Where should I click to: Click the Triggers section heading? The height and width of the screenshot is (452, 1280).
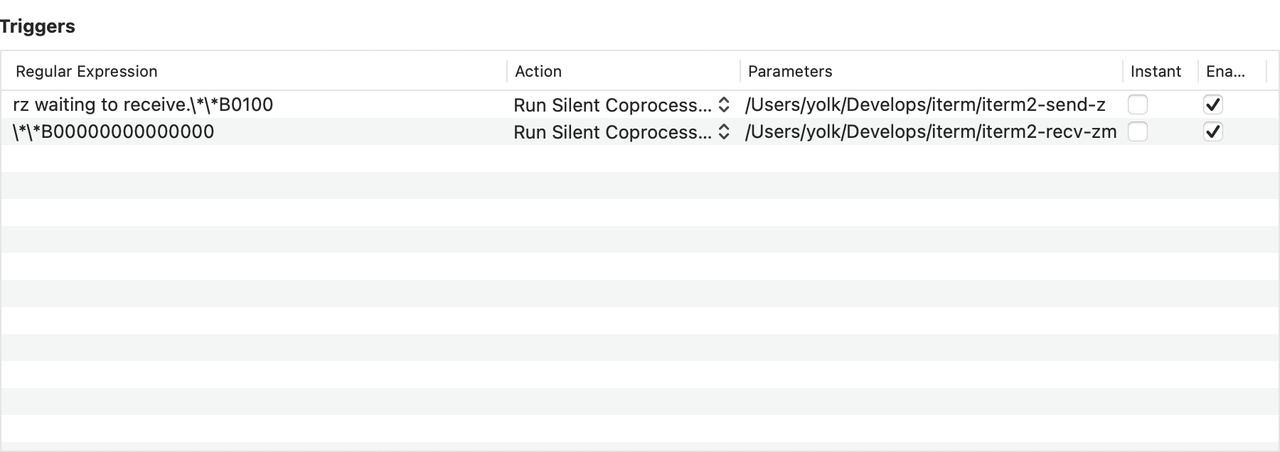coord(37,27)
